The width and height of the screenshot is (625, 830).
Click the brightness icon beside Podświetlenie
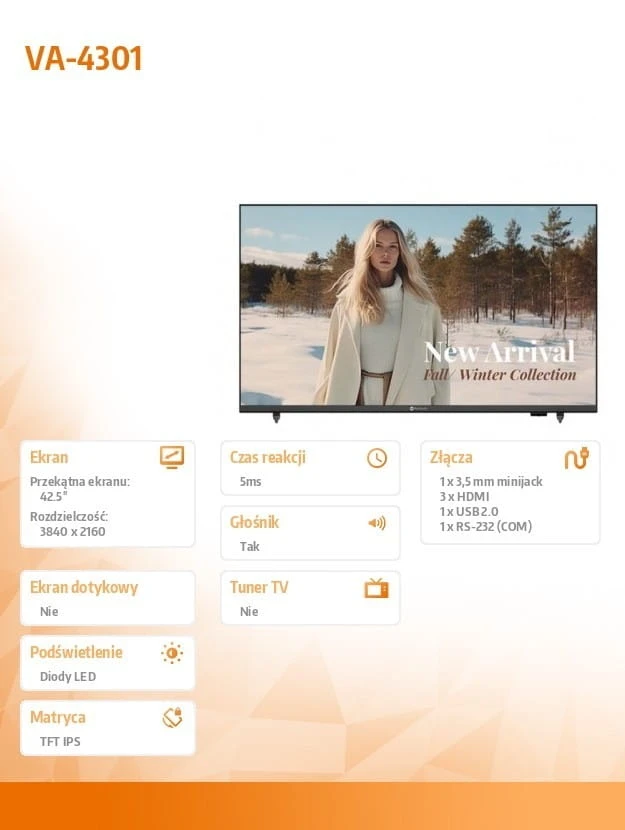pyautogui.click(x=172, y=653)
